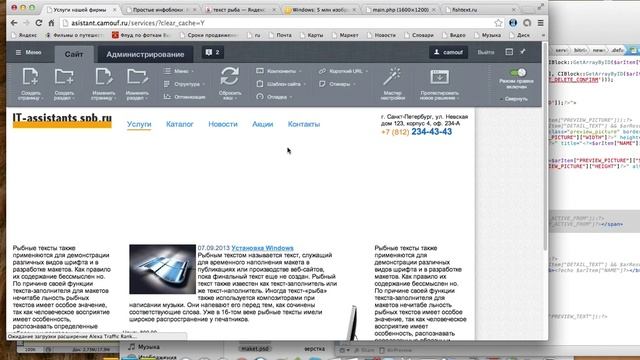Expand Короткий URL dropdown
640x360 pixels.
(343, 71)
